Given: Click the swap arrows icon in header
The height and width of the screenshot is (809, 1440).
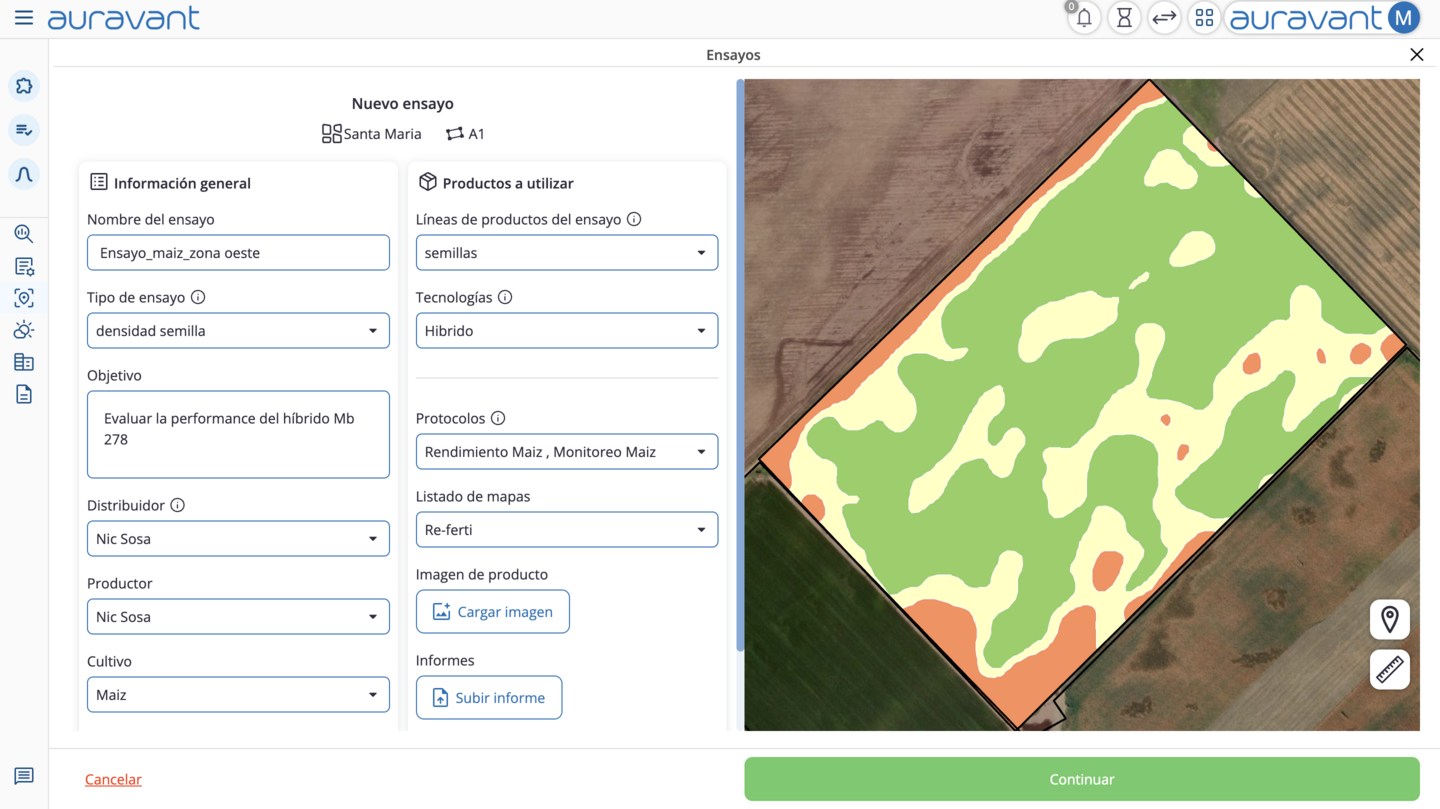Looking at the screenshot, I should point(1164,18).
